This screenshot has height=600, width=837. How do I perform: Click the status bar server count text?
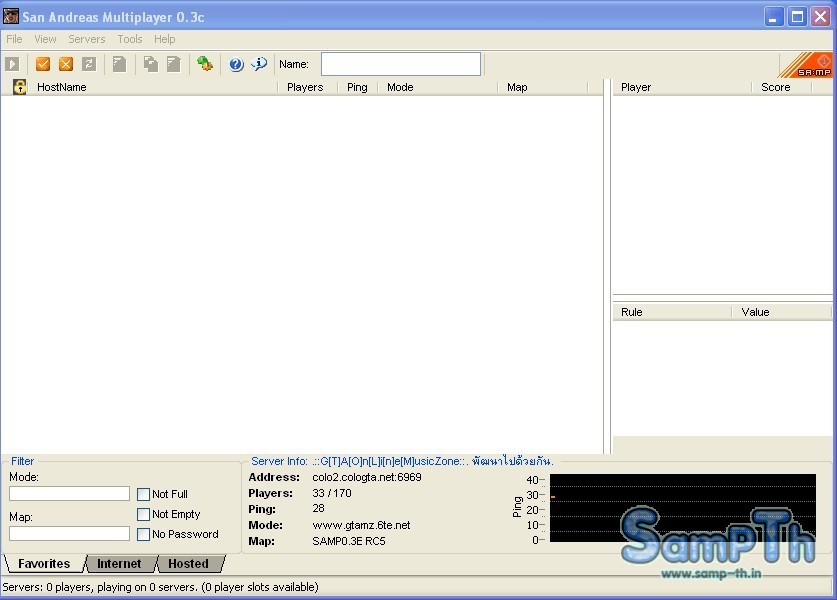pos(161,587)
